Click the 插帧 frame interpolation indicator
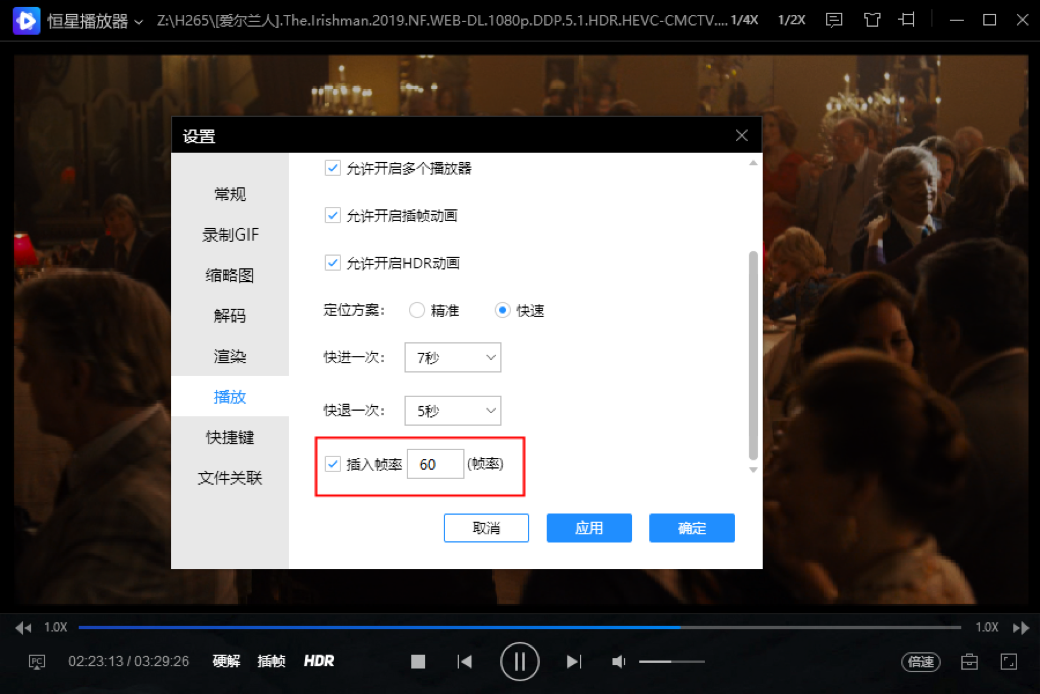The image size is (1040, 694). point(271,661)
